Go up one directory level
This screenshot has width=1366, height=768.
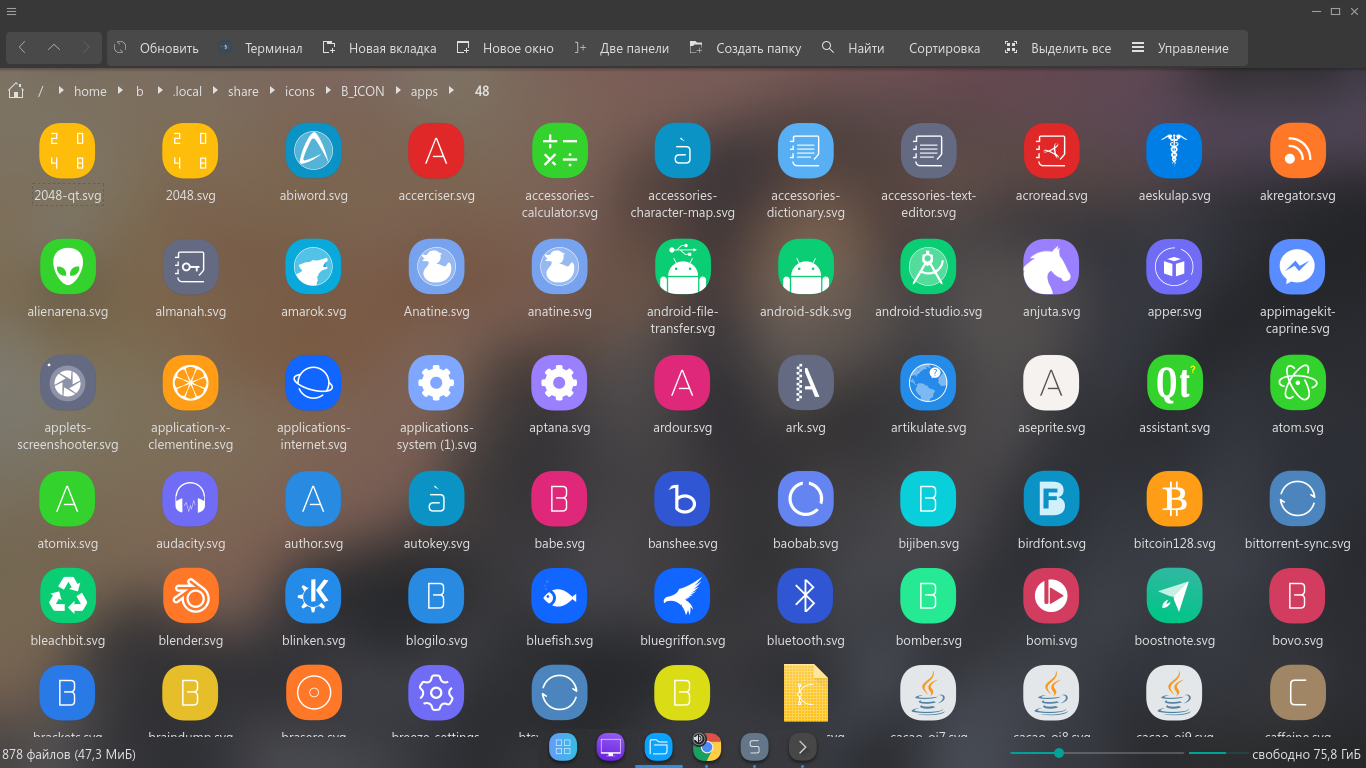pyautogui.click(x=54, y=47)
